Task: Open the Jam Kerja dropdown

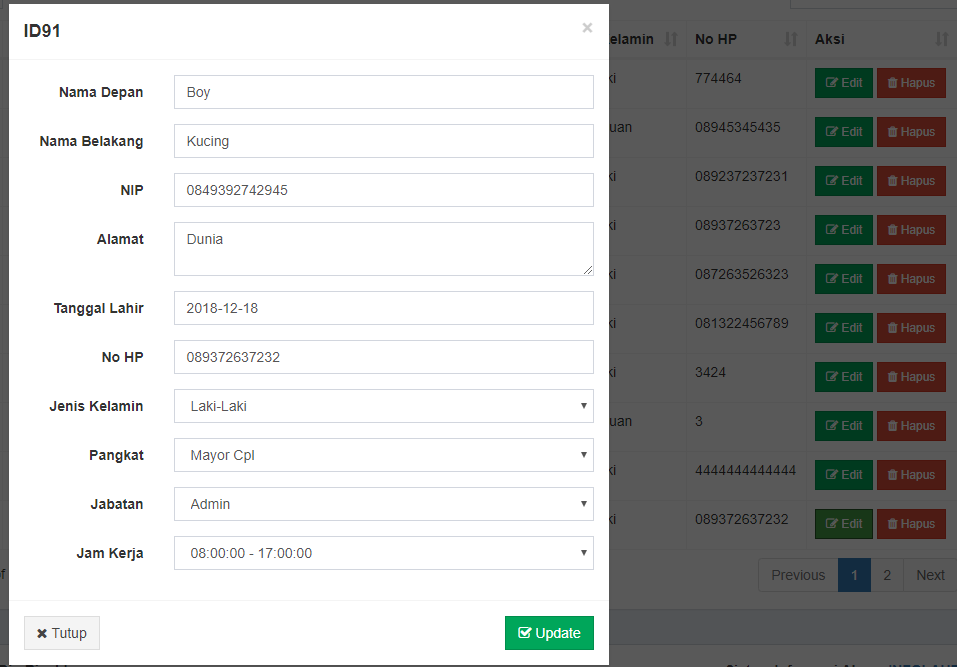Action: [383, 552]
